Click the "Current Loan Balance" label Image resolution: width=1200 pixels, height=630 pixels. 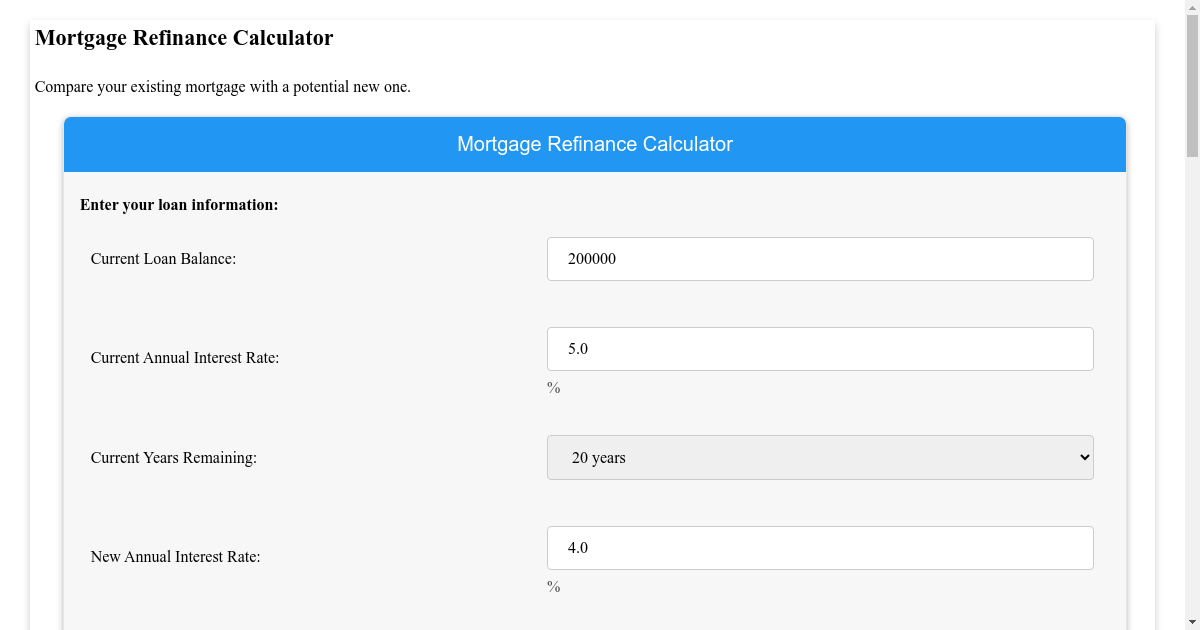coord(162,258)
